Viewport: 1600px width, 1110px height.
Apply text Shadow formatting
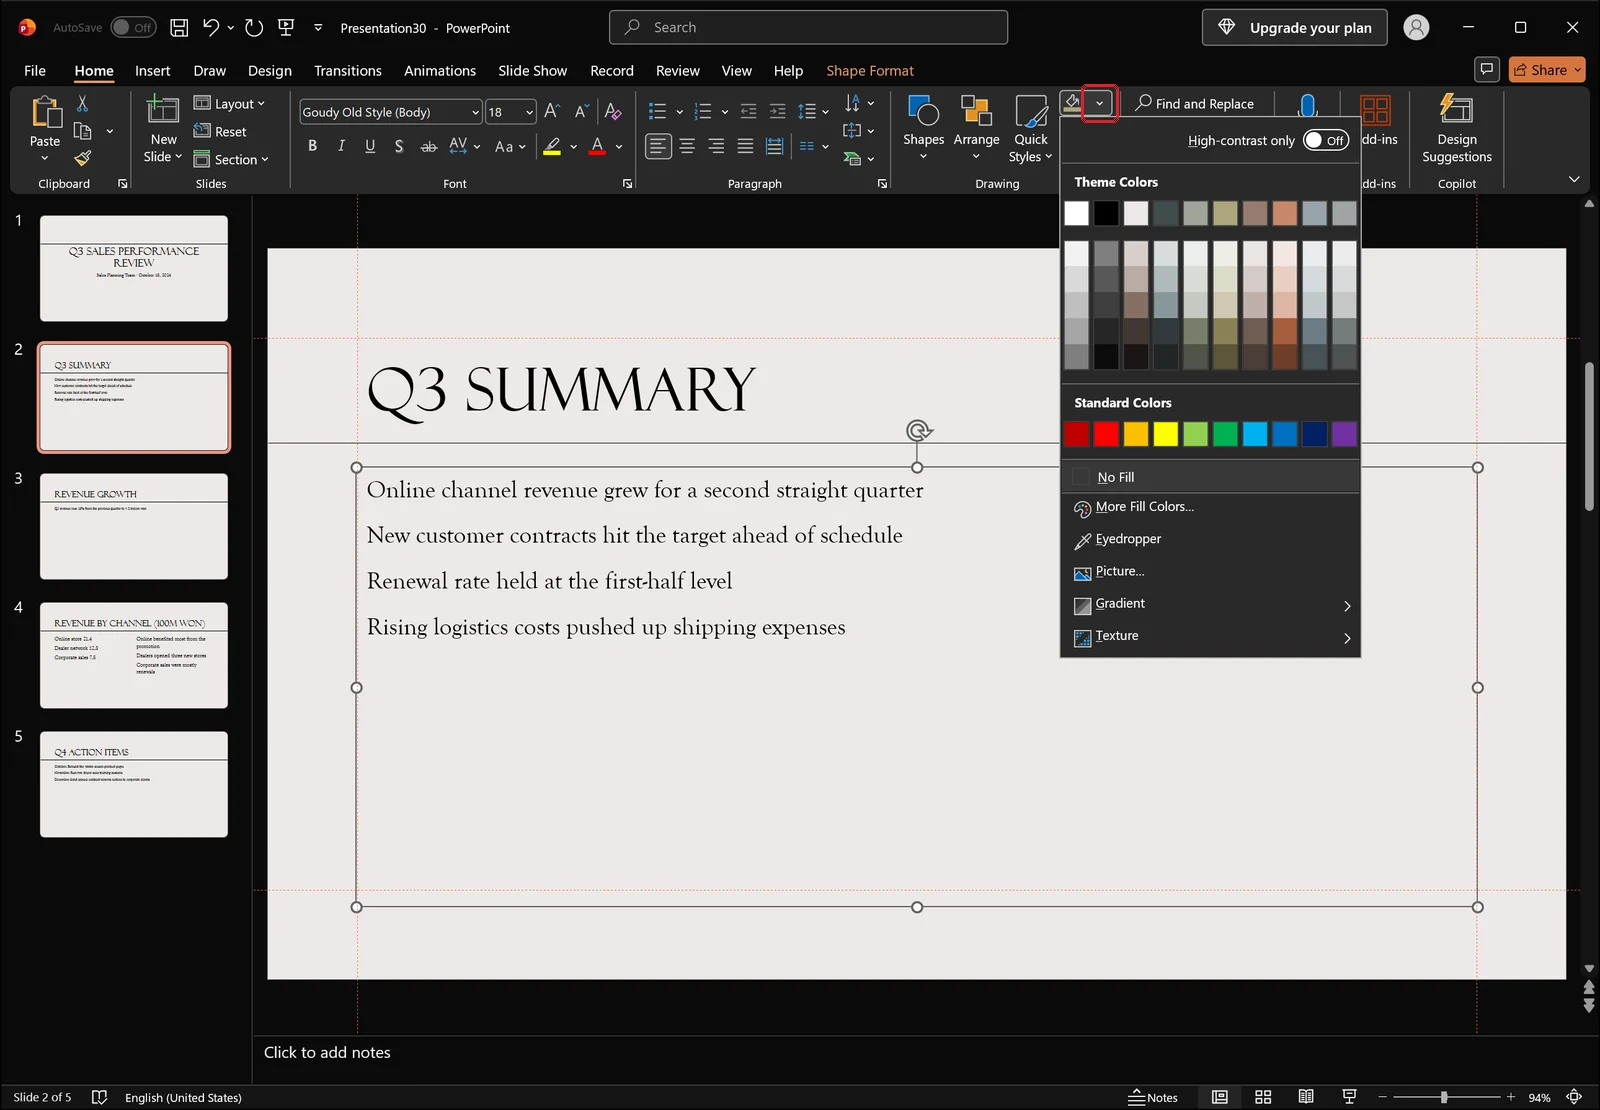pos(399,146)
